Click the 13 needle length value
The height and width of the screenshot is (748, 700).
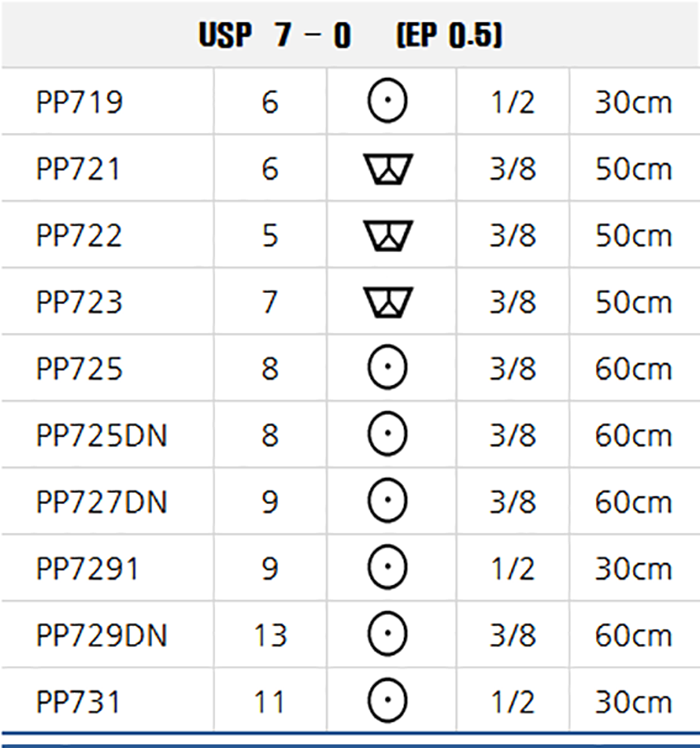(x=271, y=635)
